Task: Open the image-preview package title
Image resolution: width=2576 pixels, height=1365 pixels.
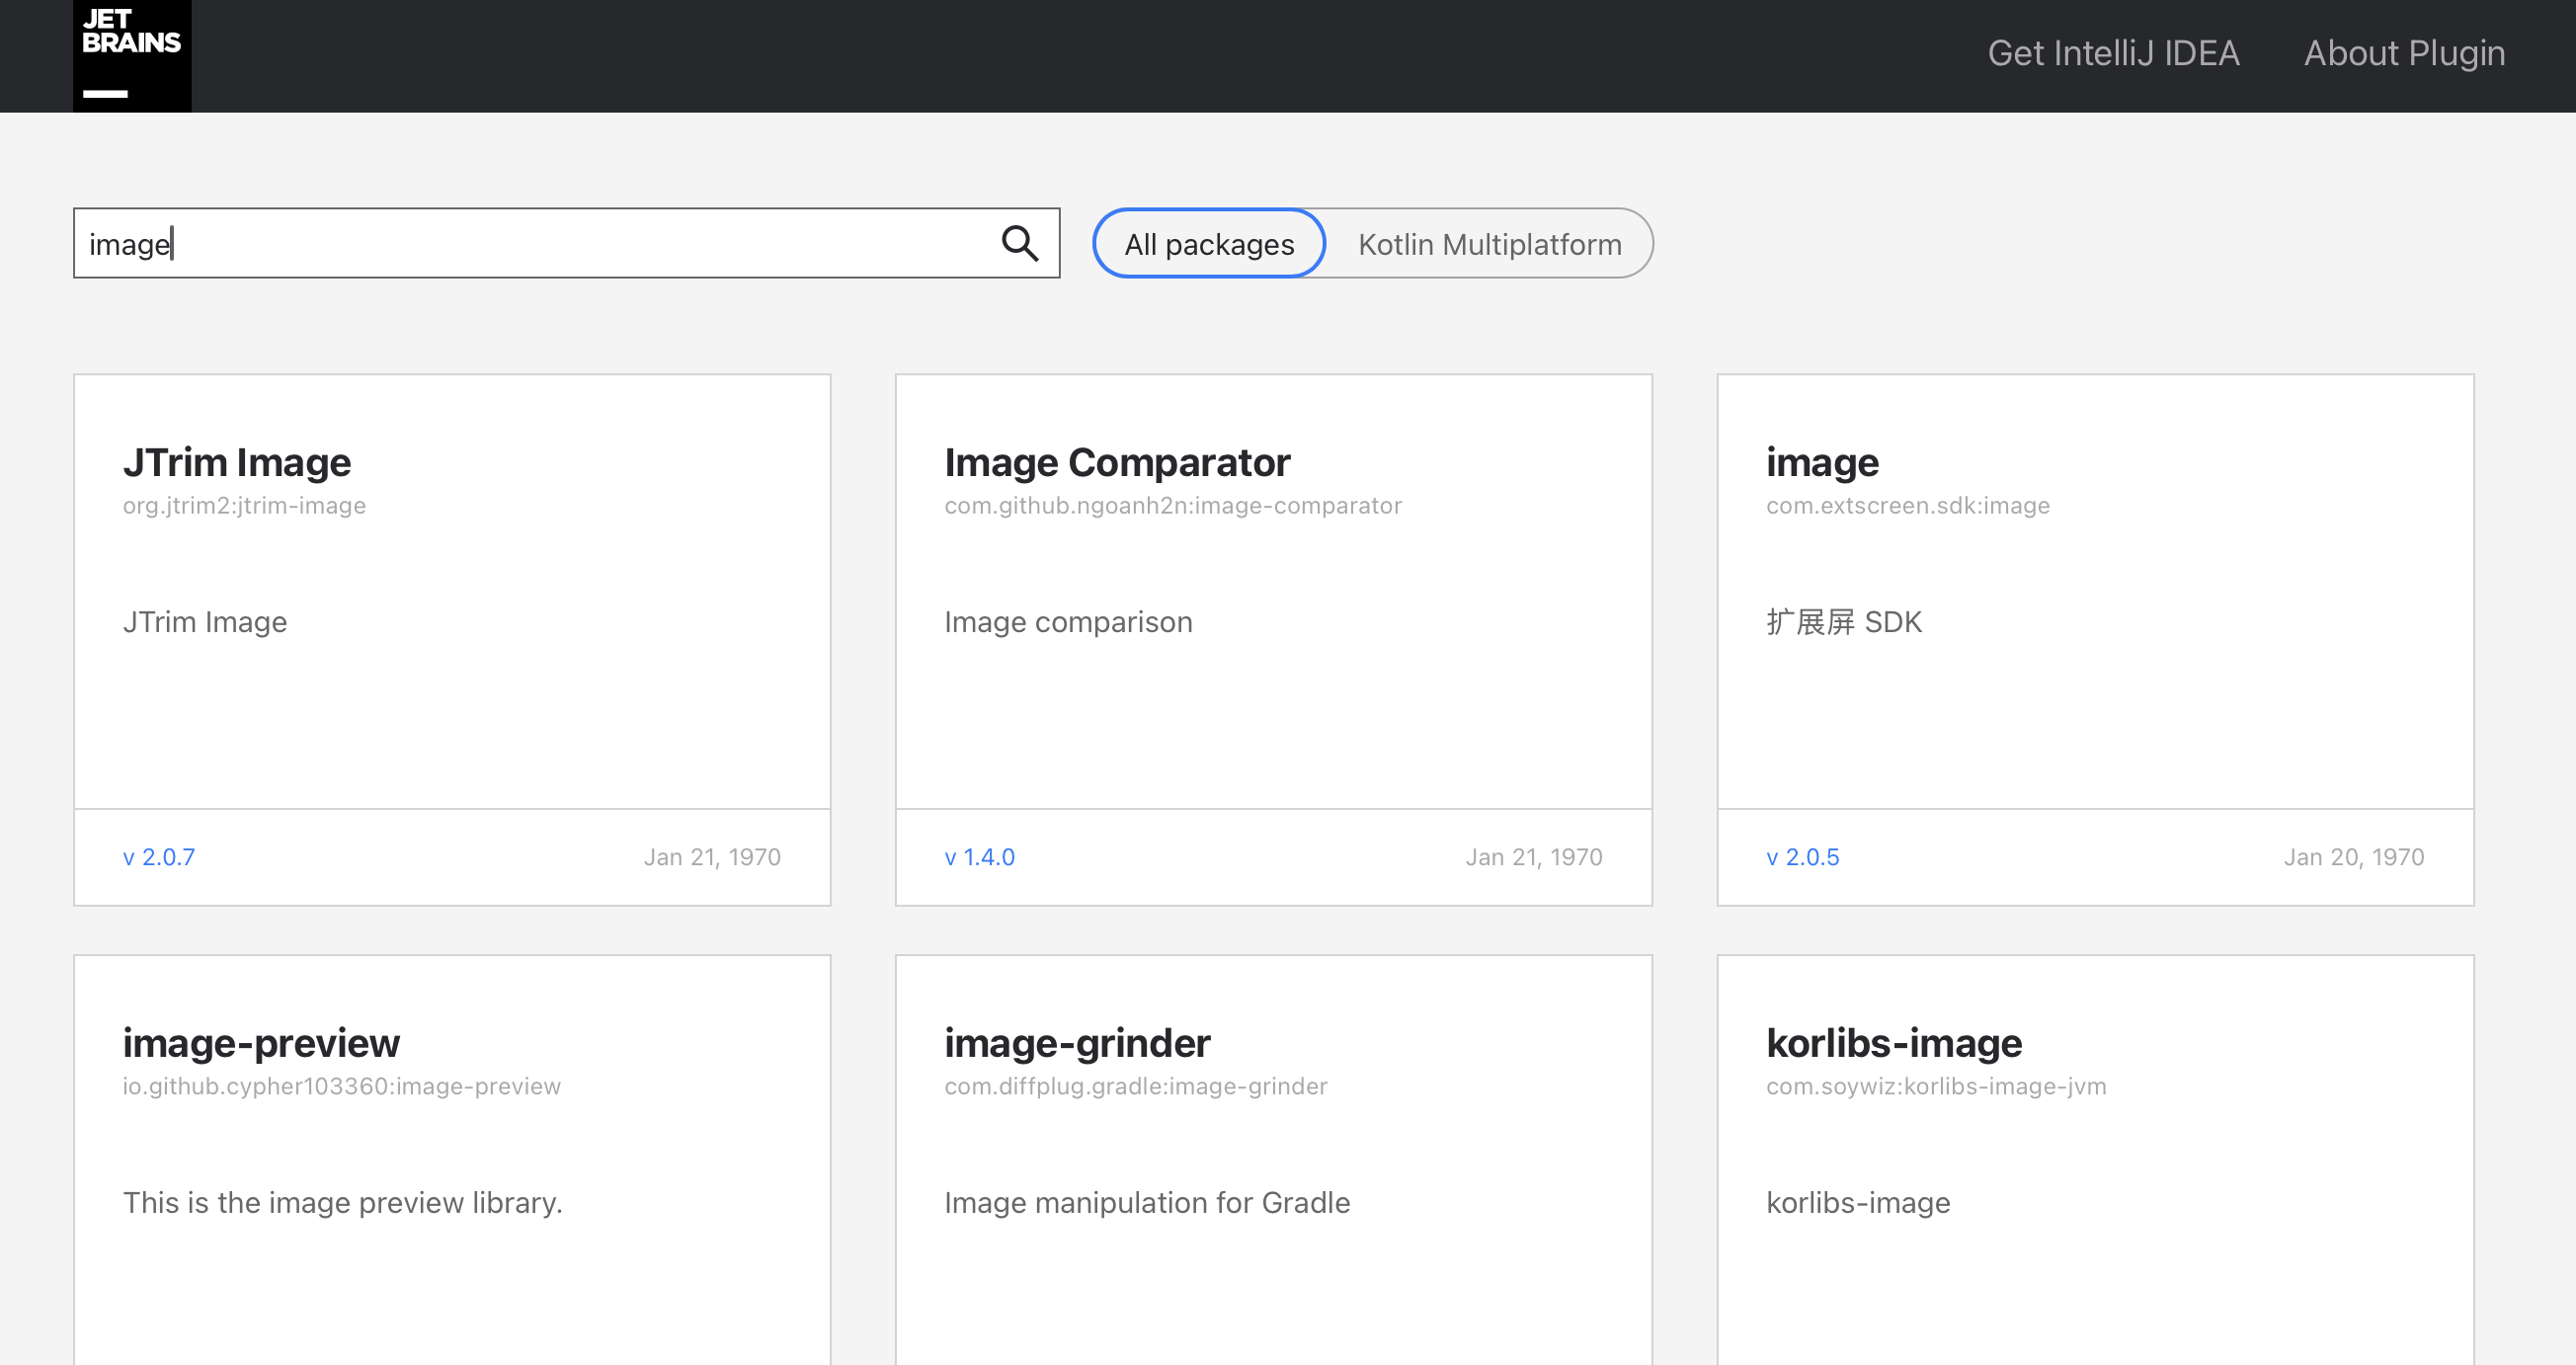Action: (x=261, y=1043)
